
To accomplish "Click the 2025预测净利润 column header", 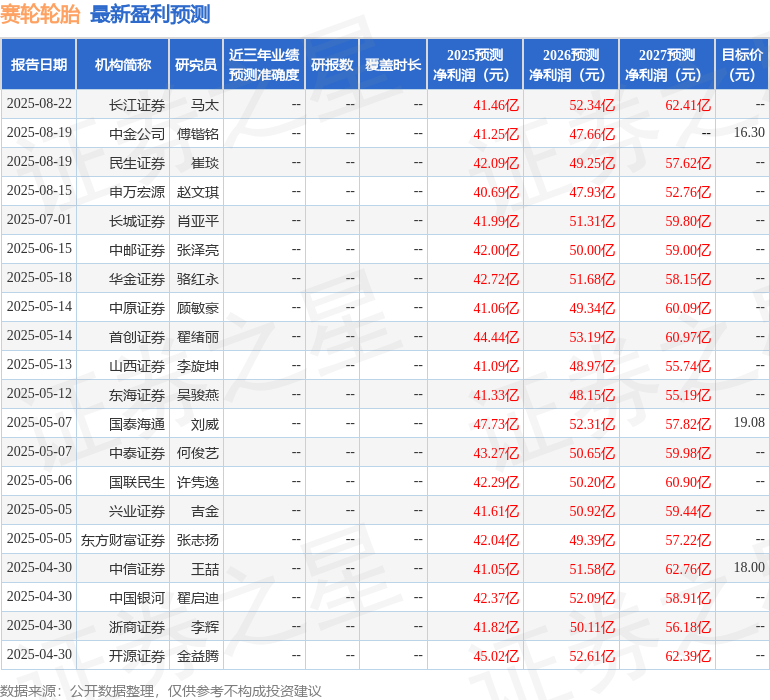I will click(475, 65).
